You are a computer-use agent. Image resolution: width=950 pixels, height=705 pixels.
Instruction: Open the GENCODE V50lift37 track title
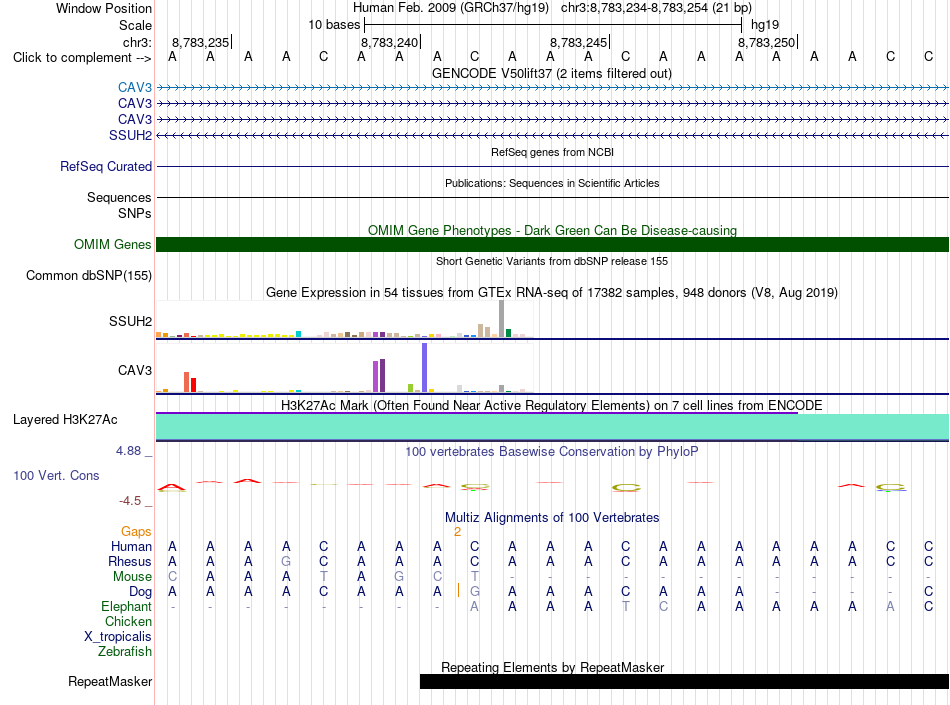[x=552, y=73]
